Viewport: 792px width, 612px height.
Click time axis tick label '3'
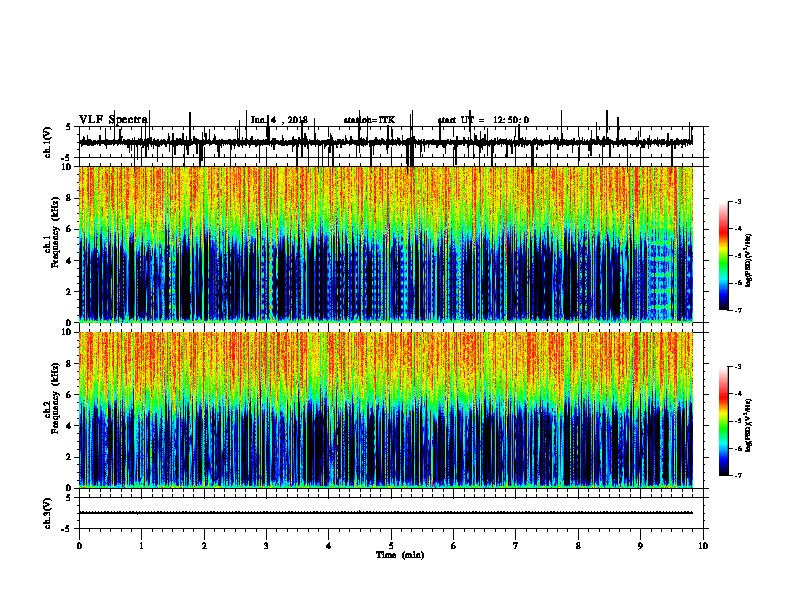tap(266, 546)
